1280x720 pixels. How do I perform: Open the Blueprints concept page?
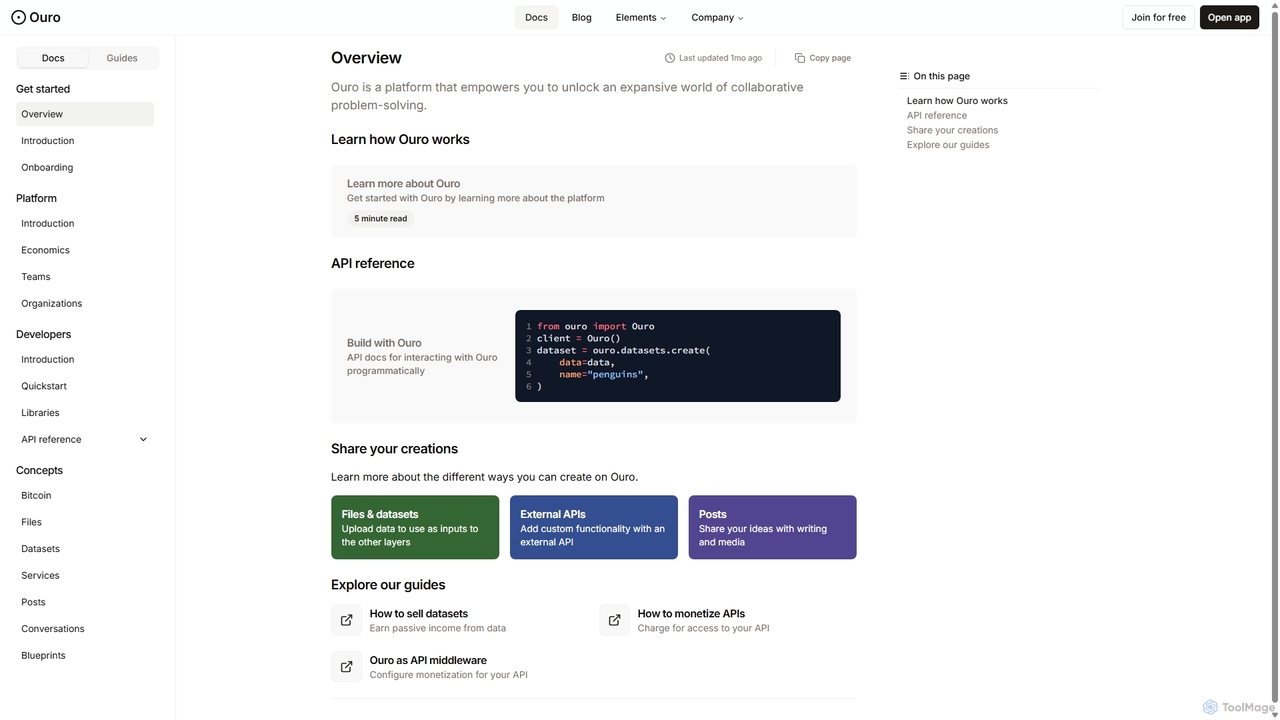85,656
